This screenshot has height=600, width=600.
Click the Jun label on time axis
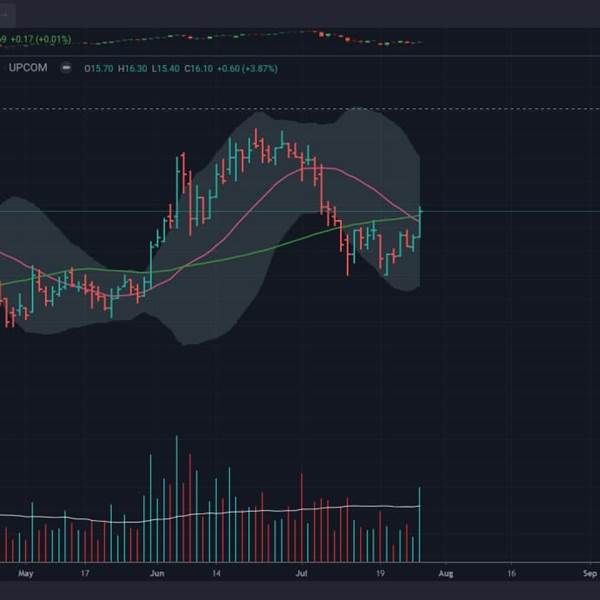click(x=157, y=573)
